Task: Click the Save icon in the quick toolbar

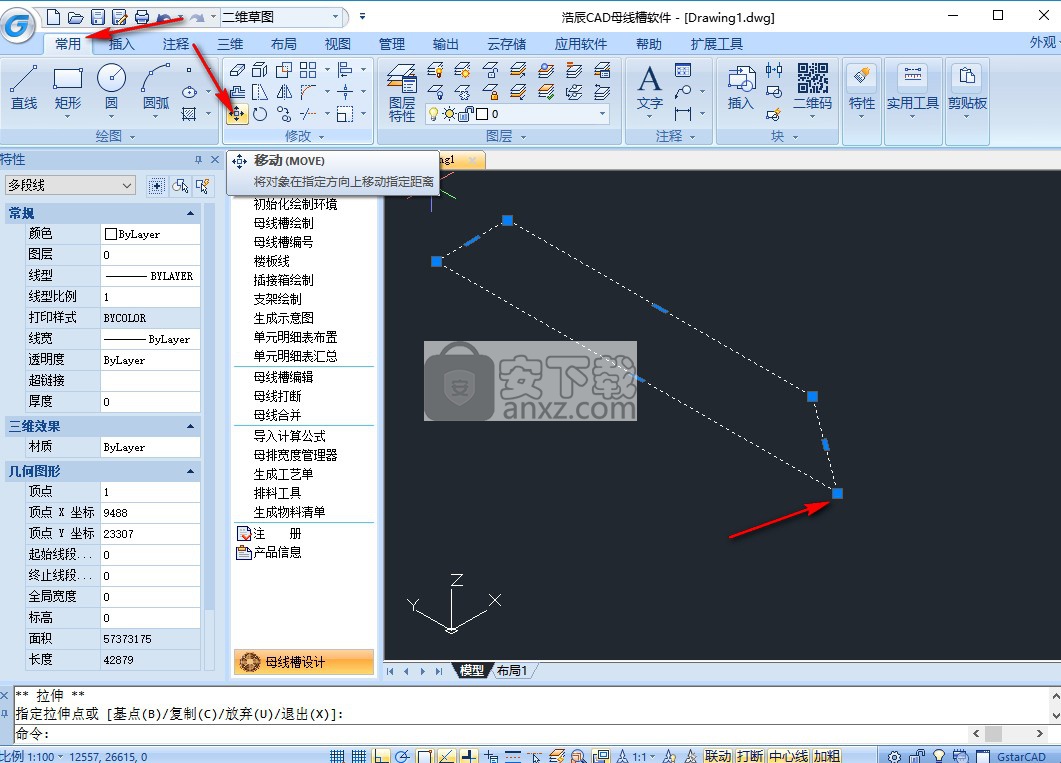Action: coord(97,17)
